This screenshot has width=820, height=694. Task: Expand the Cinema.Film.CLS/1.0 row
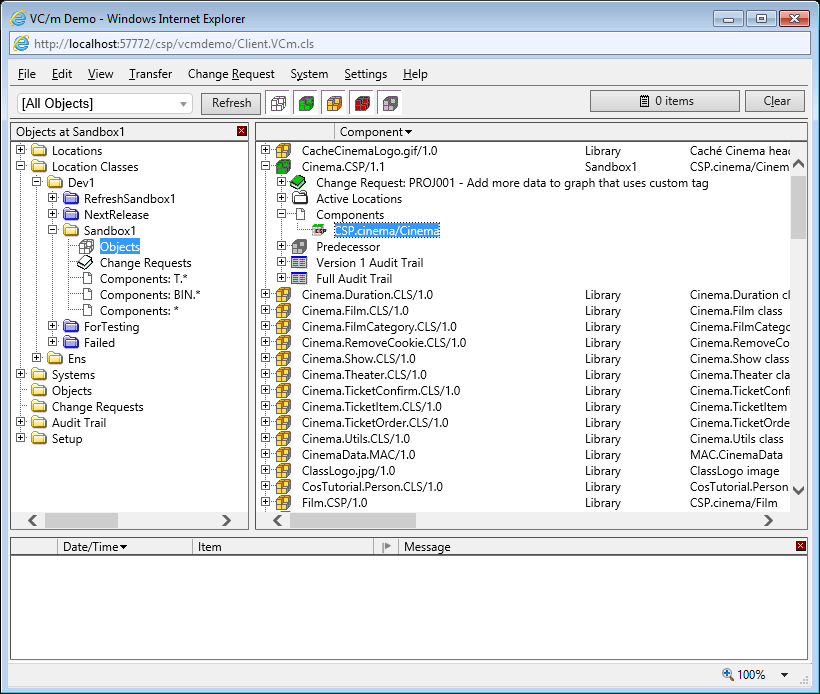pyautogui.click(x=266, y=311)
